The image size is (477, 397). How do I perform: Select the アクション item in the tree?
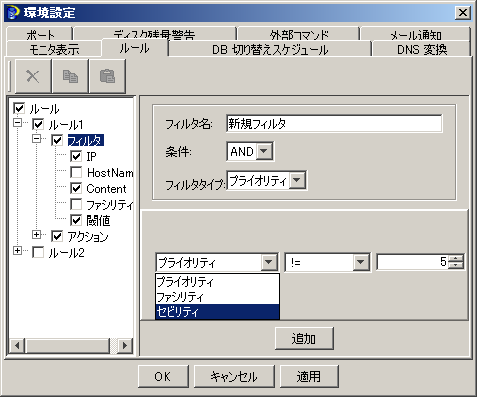88,237
